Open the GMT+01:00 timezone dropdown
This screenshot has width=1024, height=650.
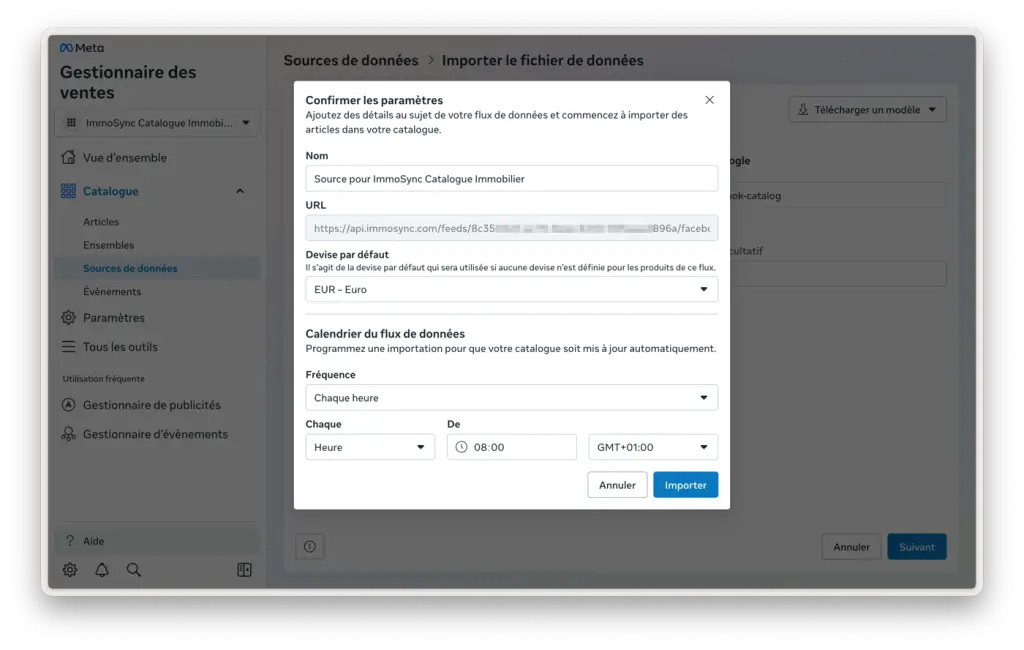pos(653,446)
